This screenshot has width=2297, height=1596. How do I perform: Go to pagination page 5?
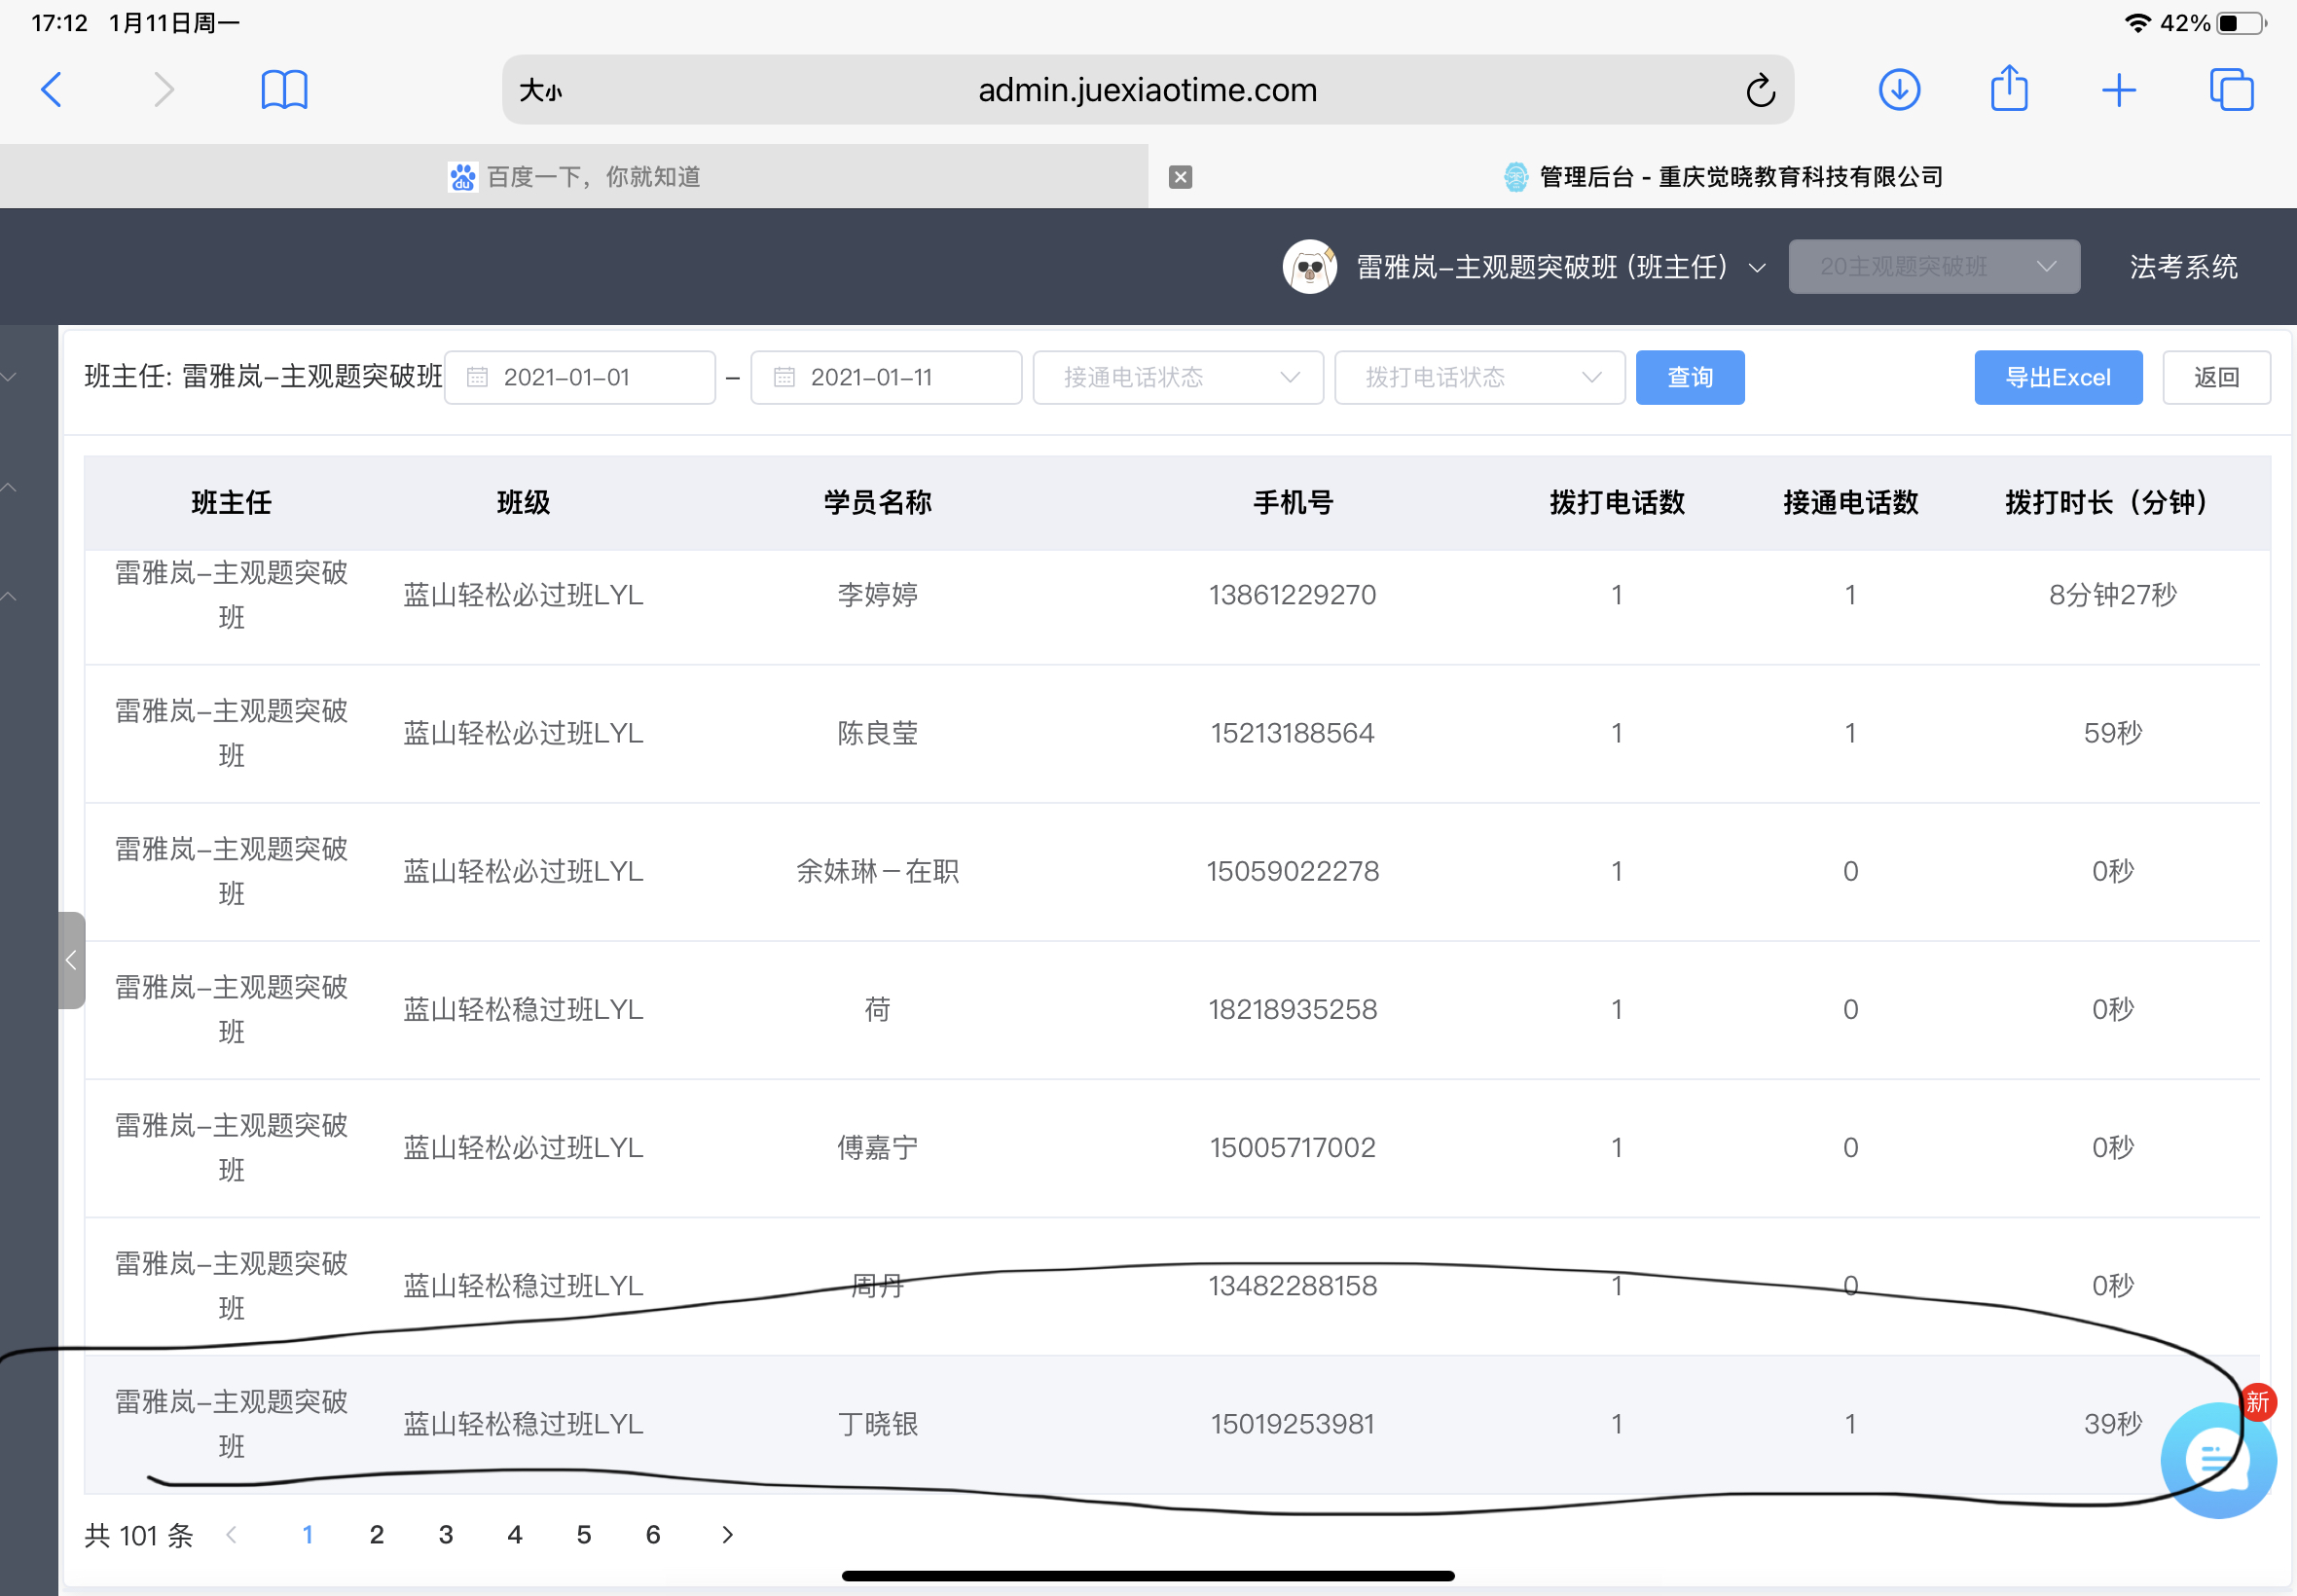584,1534
